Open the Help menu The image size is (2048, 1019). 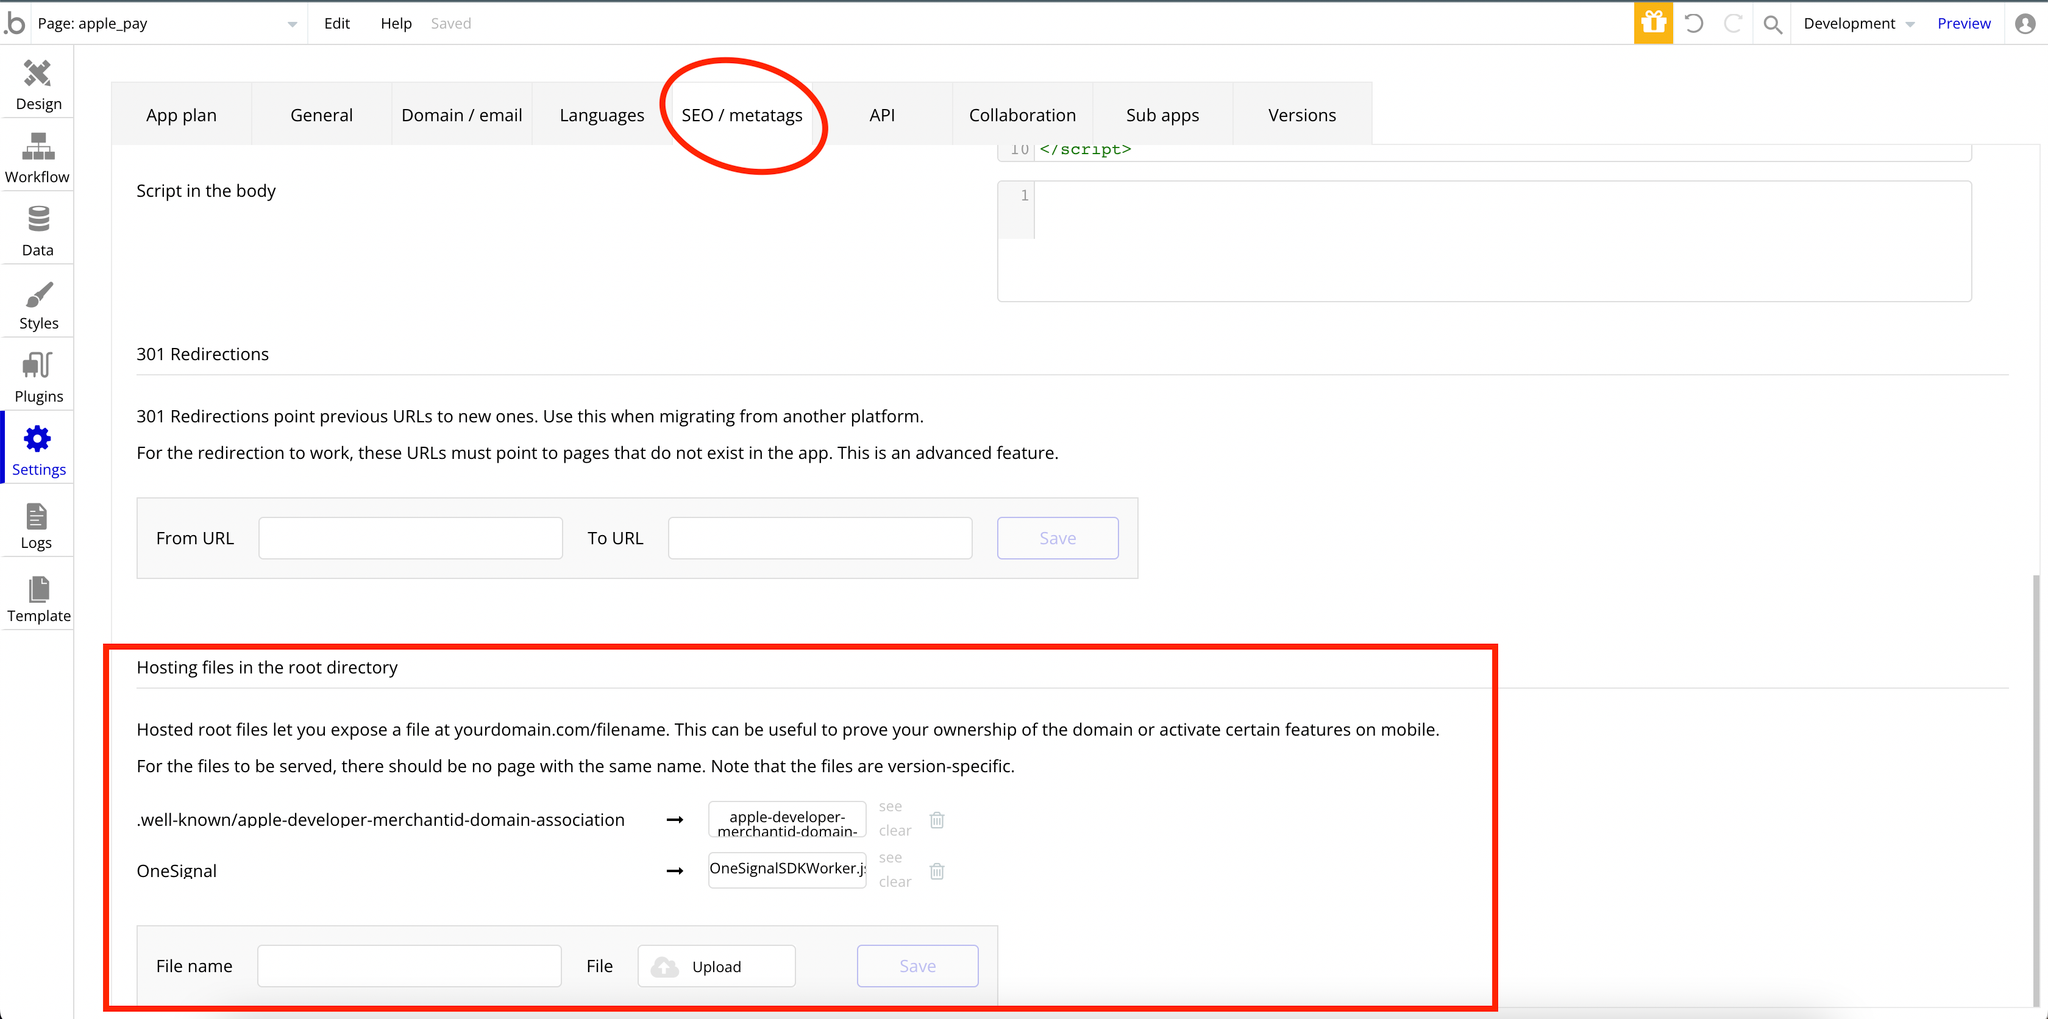pyautogui.click(x=396, y=23)
